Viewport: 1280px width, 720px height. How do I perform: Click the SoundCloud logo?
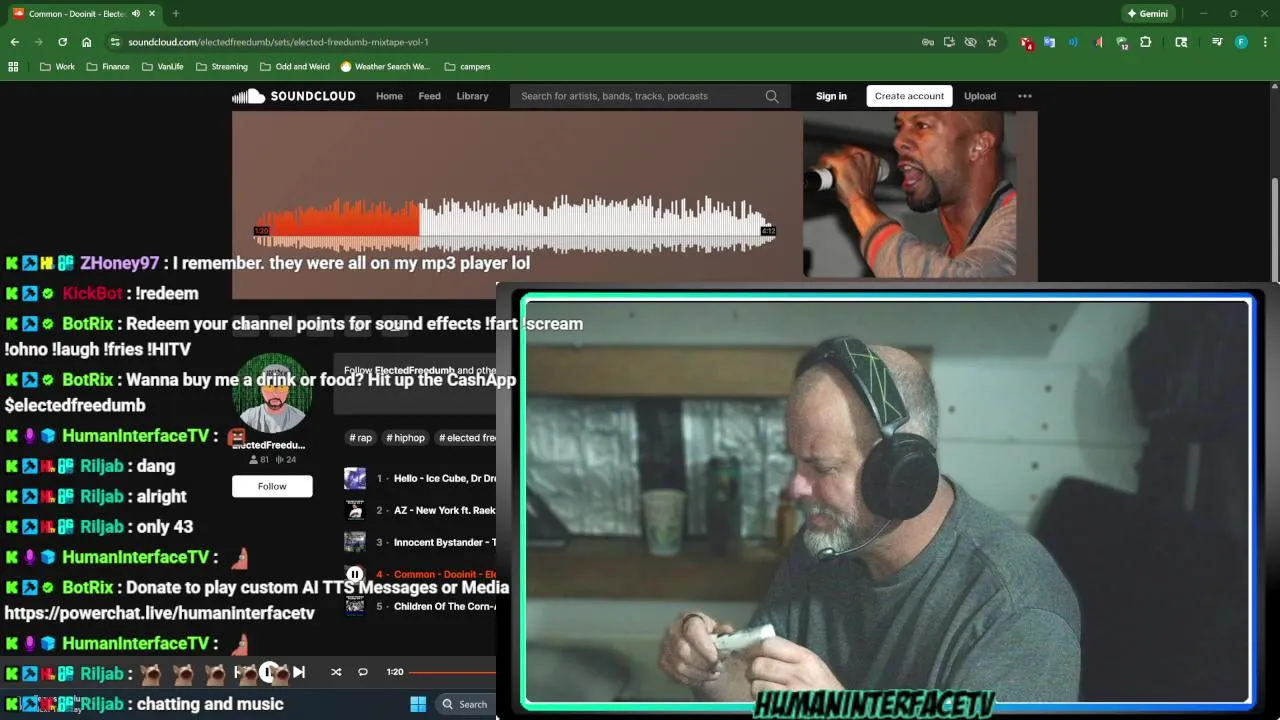click(294, 96)
